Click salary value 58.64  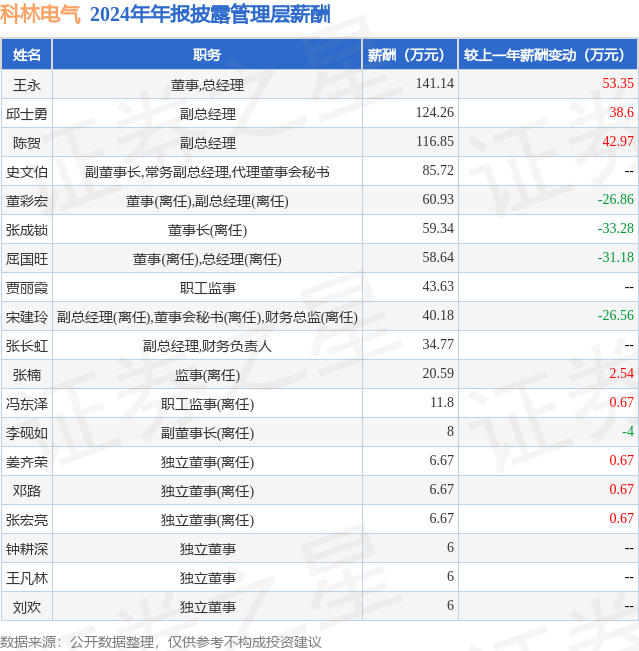(x=438, y=258)
